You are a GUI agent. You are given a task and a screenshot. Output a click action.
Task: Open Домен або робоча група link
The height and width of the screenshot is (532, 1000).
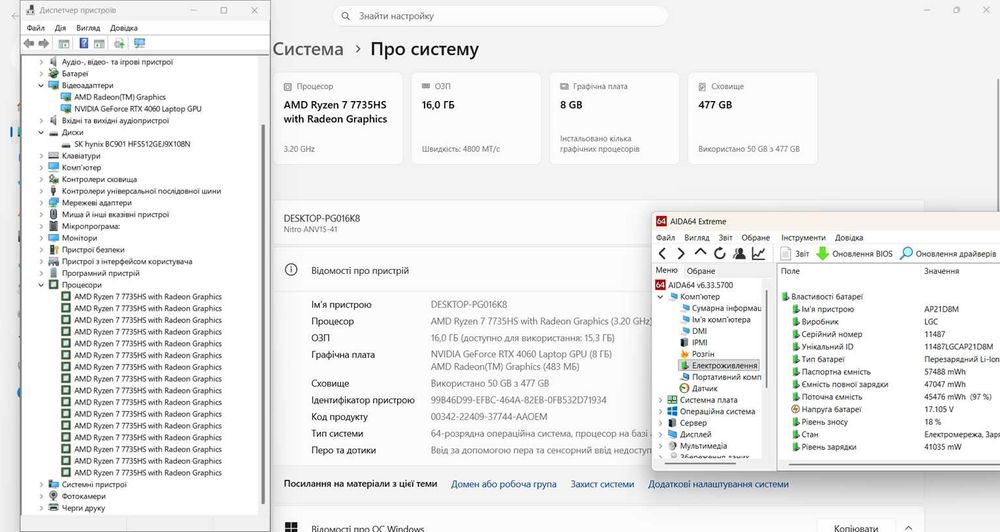504,484
